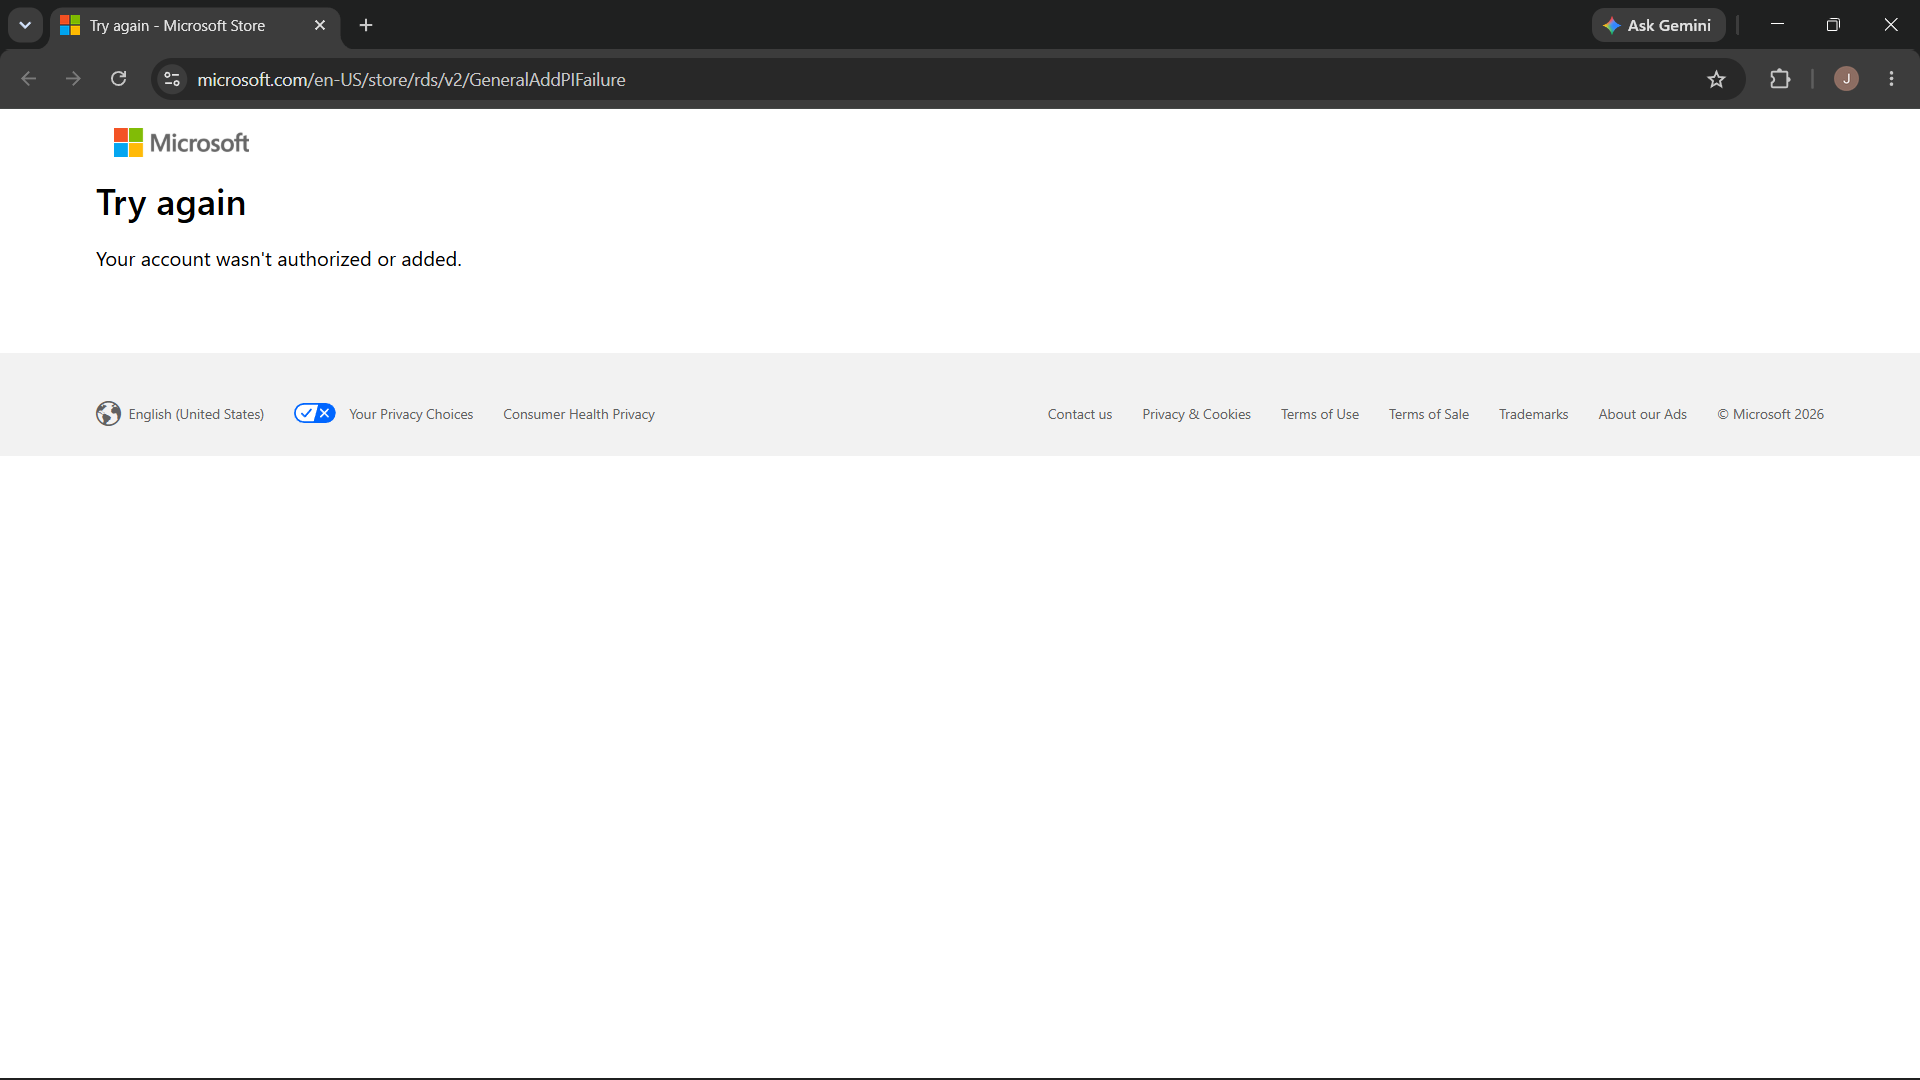Go back using the browser back arrow
This screenshot has height=1080, width=1920.
pyautogui.click(x=29, y=79)
